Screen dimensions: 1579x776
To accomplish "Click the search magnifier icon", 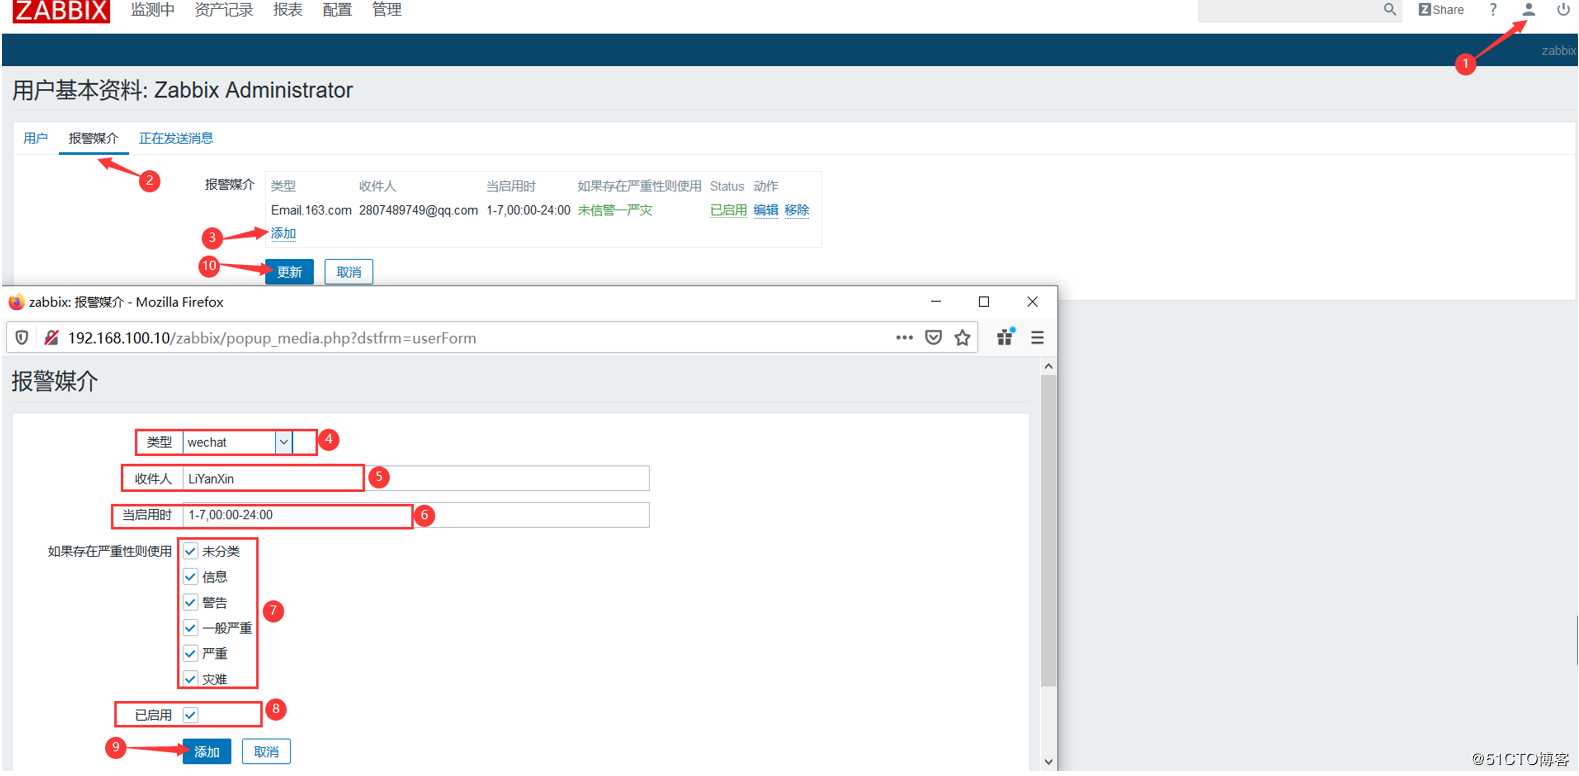I will pos(1389,10).
